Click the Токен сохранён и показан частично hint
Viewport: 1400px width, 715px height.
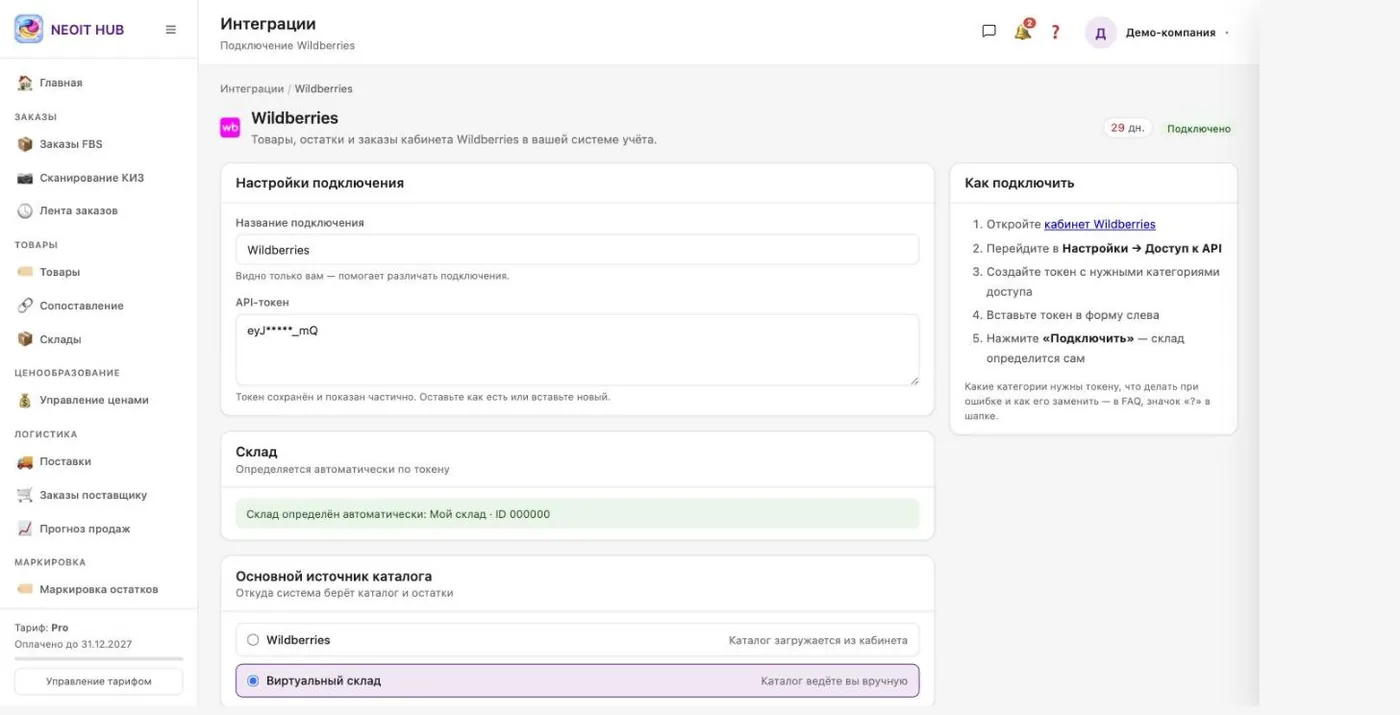coord(423,397)
